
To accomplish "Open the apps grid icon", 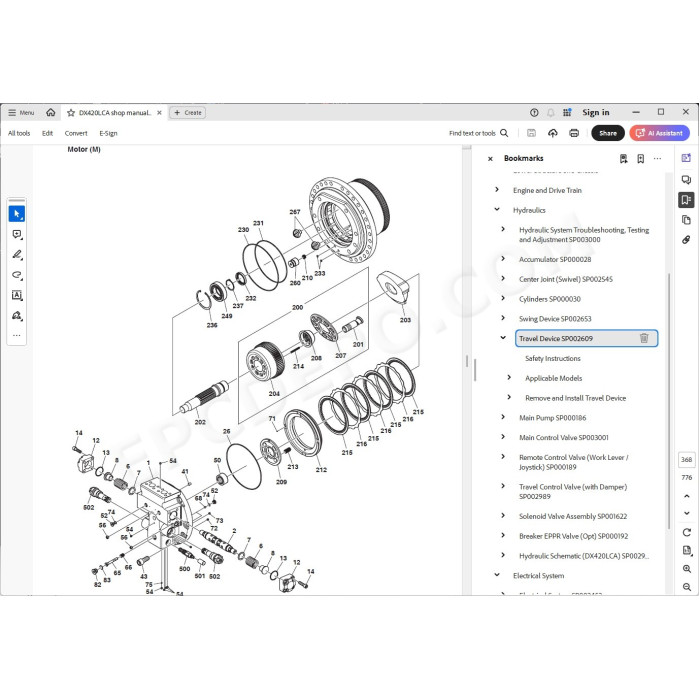I will pos(567,112).
